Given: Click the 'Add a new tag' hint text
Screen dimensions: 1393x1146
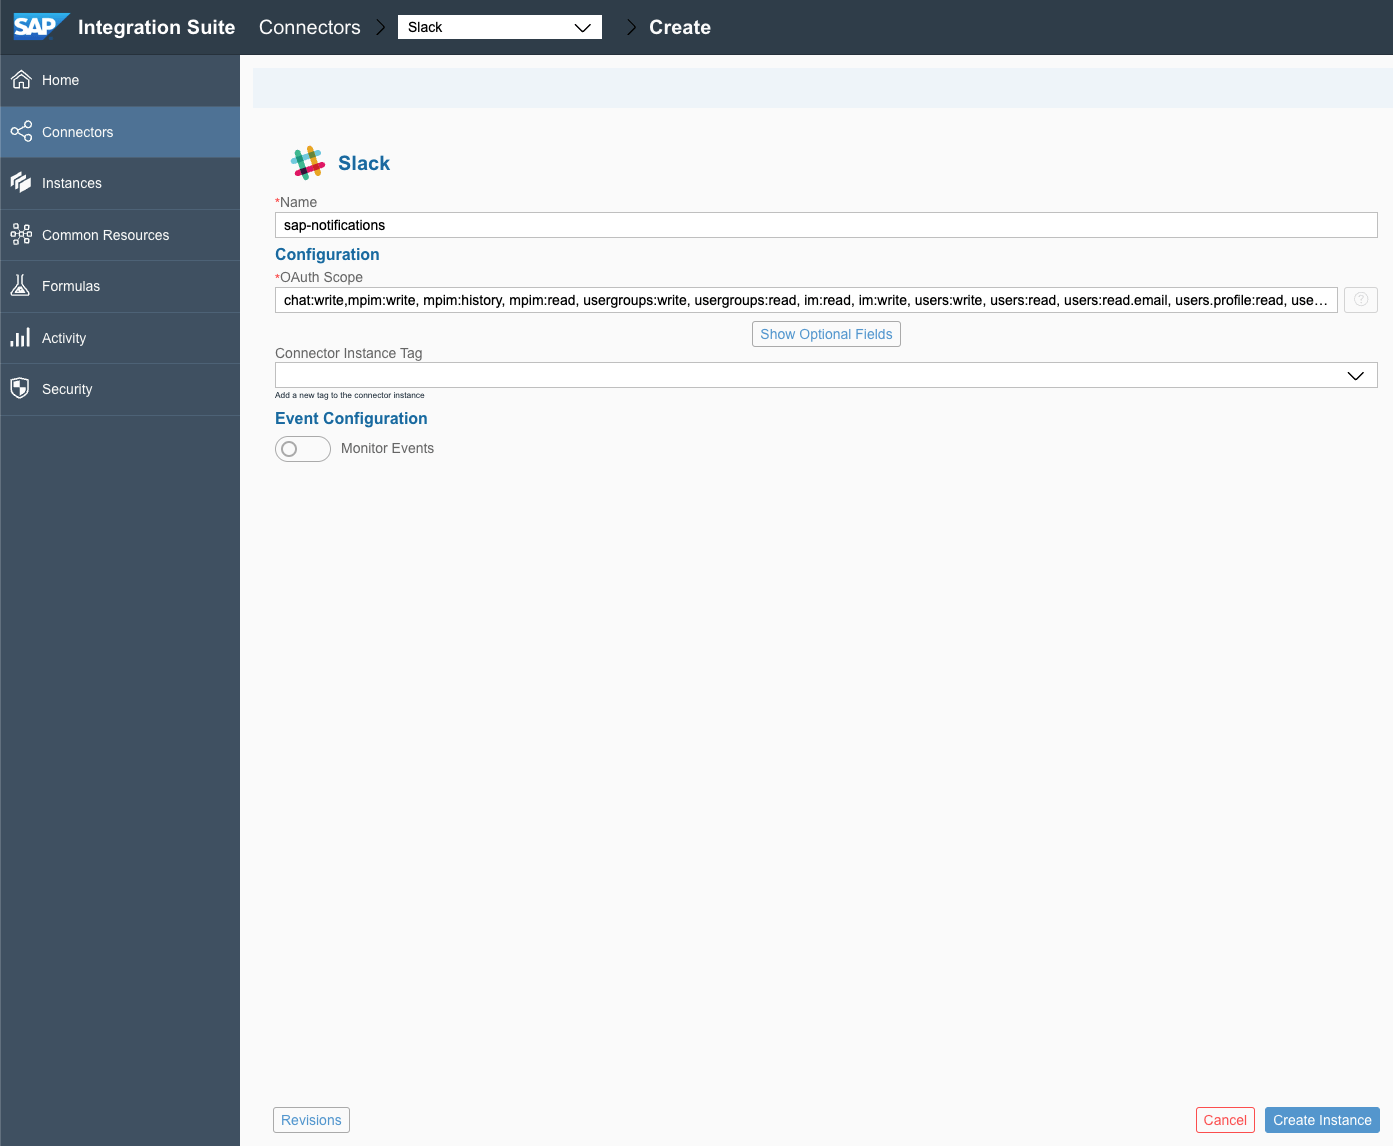Looking at the screenshot, I should coord(350,395).
